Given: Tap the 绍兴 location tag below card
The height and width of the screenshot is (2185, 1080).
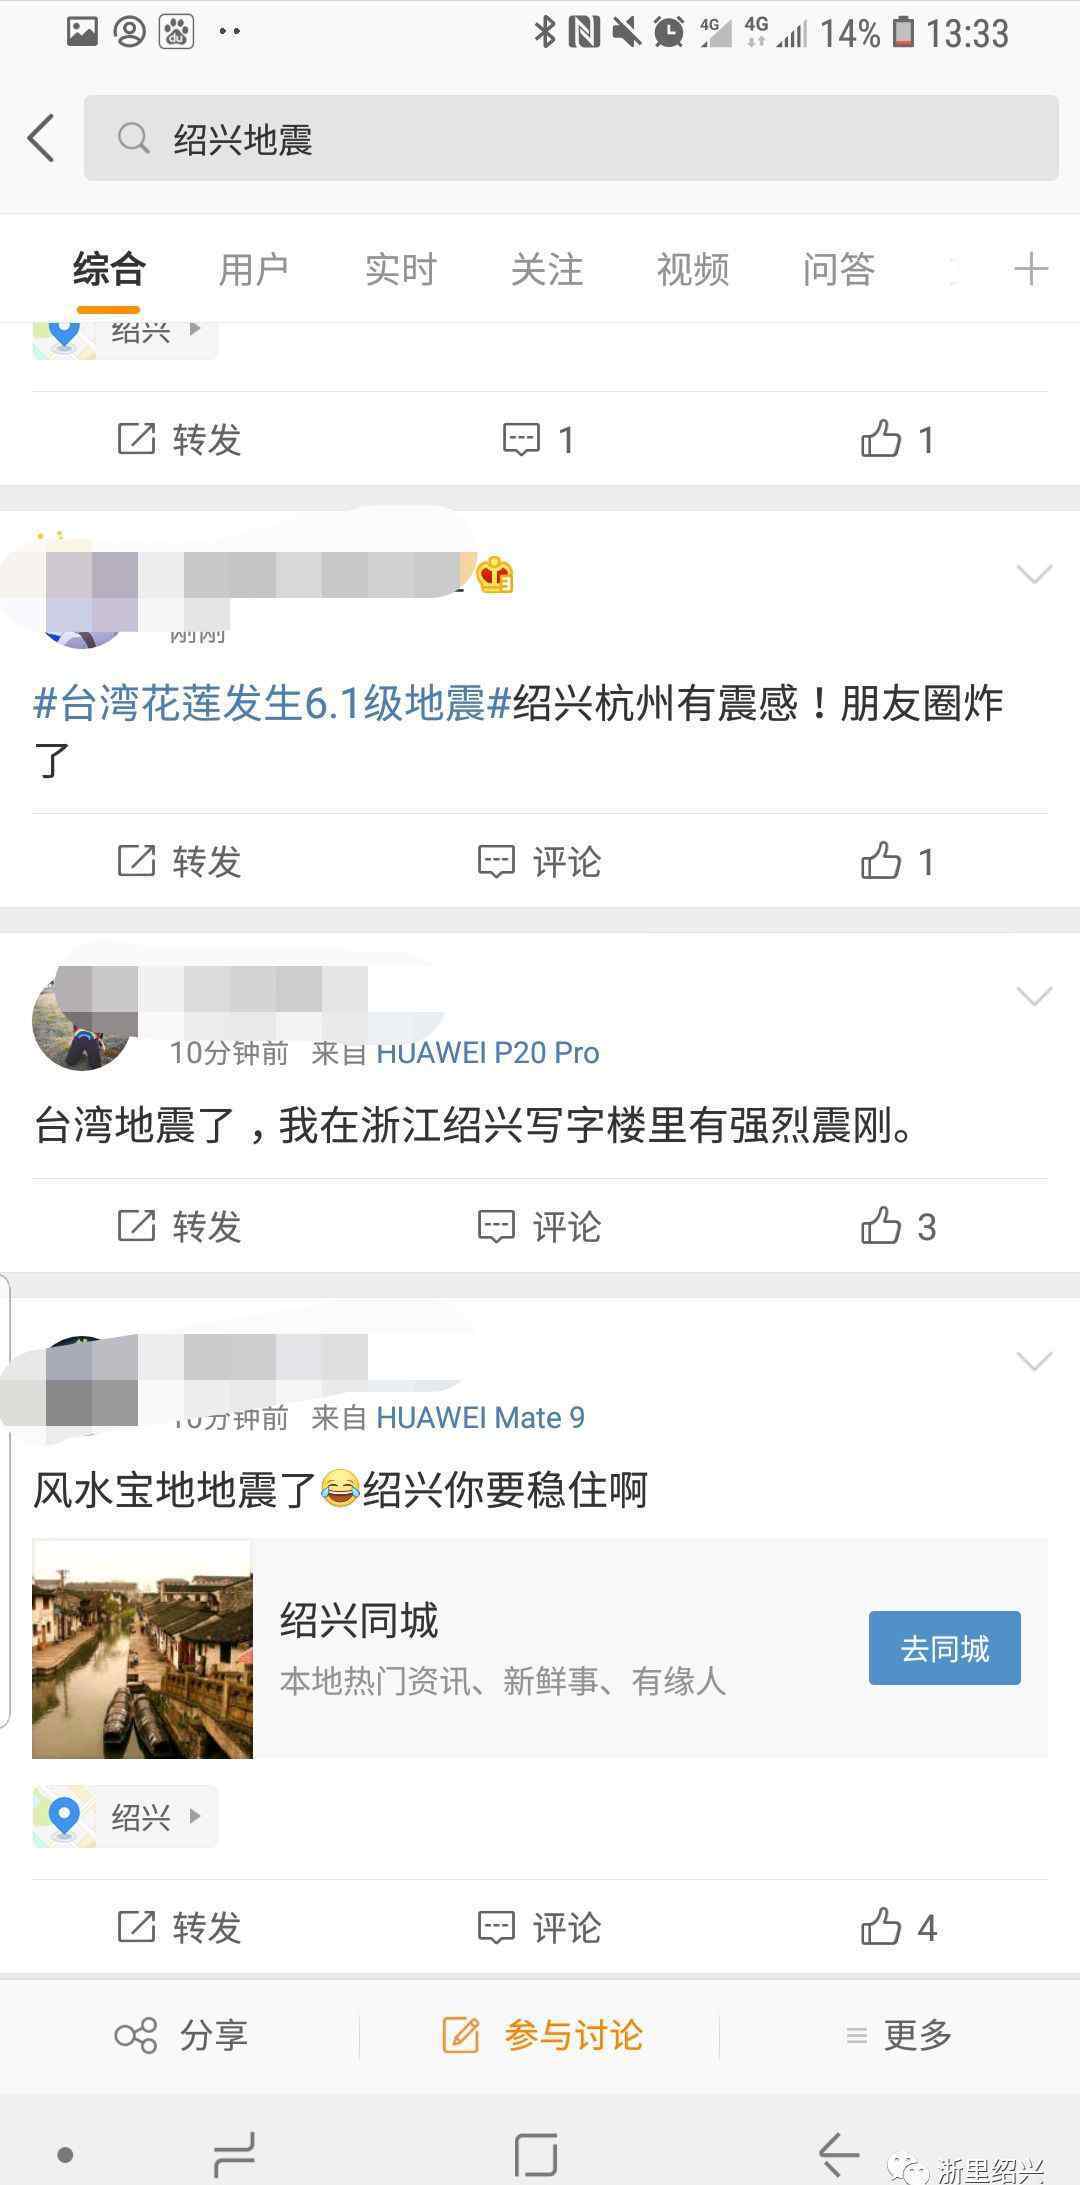Looking at the screenshot, I should click(x=125, y=1816).
